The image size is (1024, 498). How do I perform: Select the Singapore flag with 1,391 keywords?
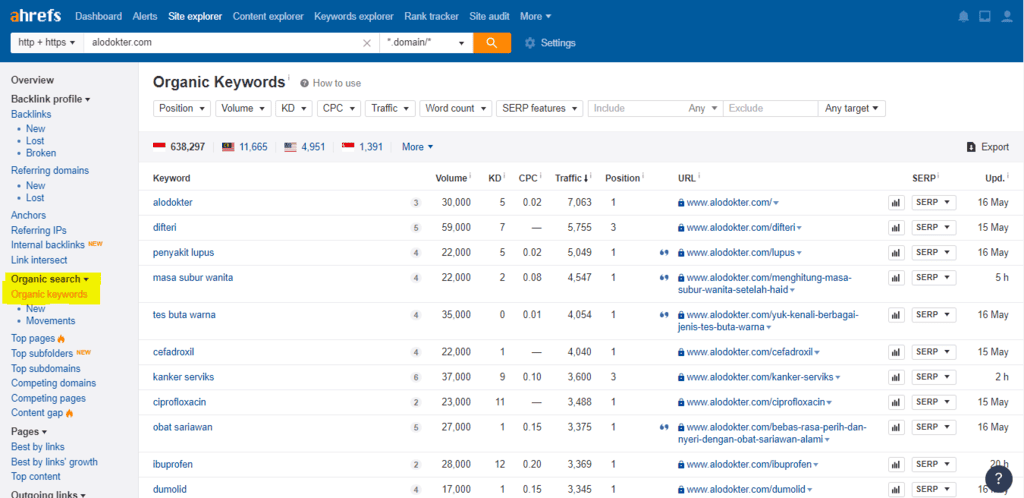click(x=362, y=147)
